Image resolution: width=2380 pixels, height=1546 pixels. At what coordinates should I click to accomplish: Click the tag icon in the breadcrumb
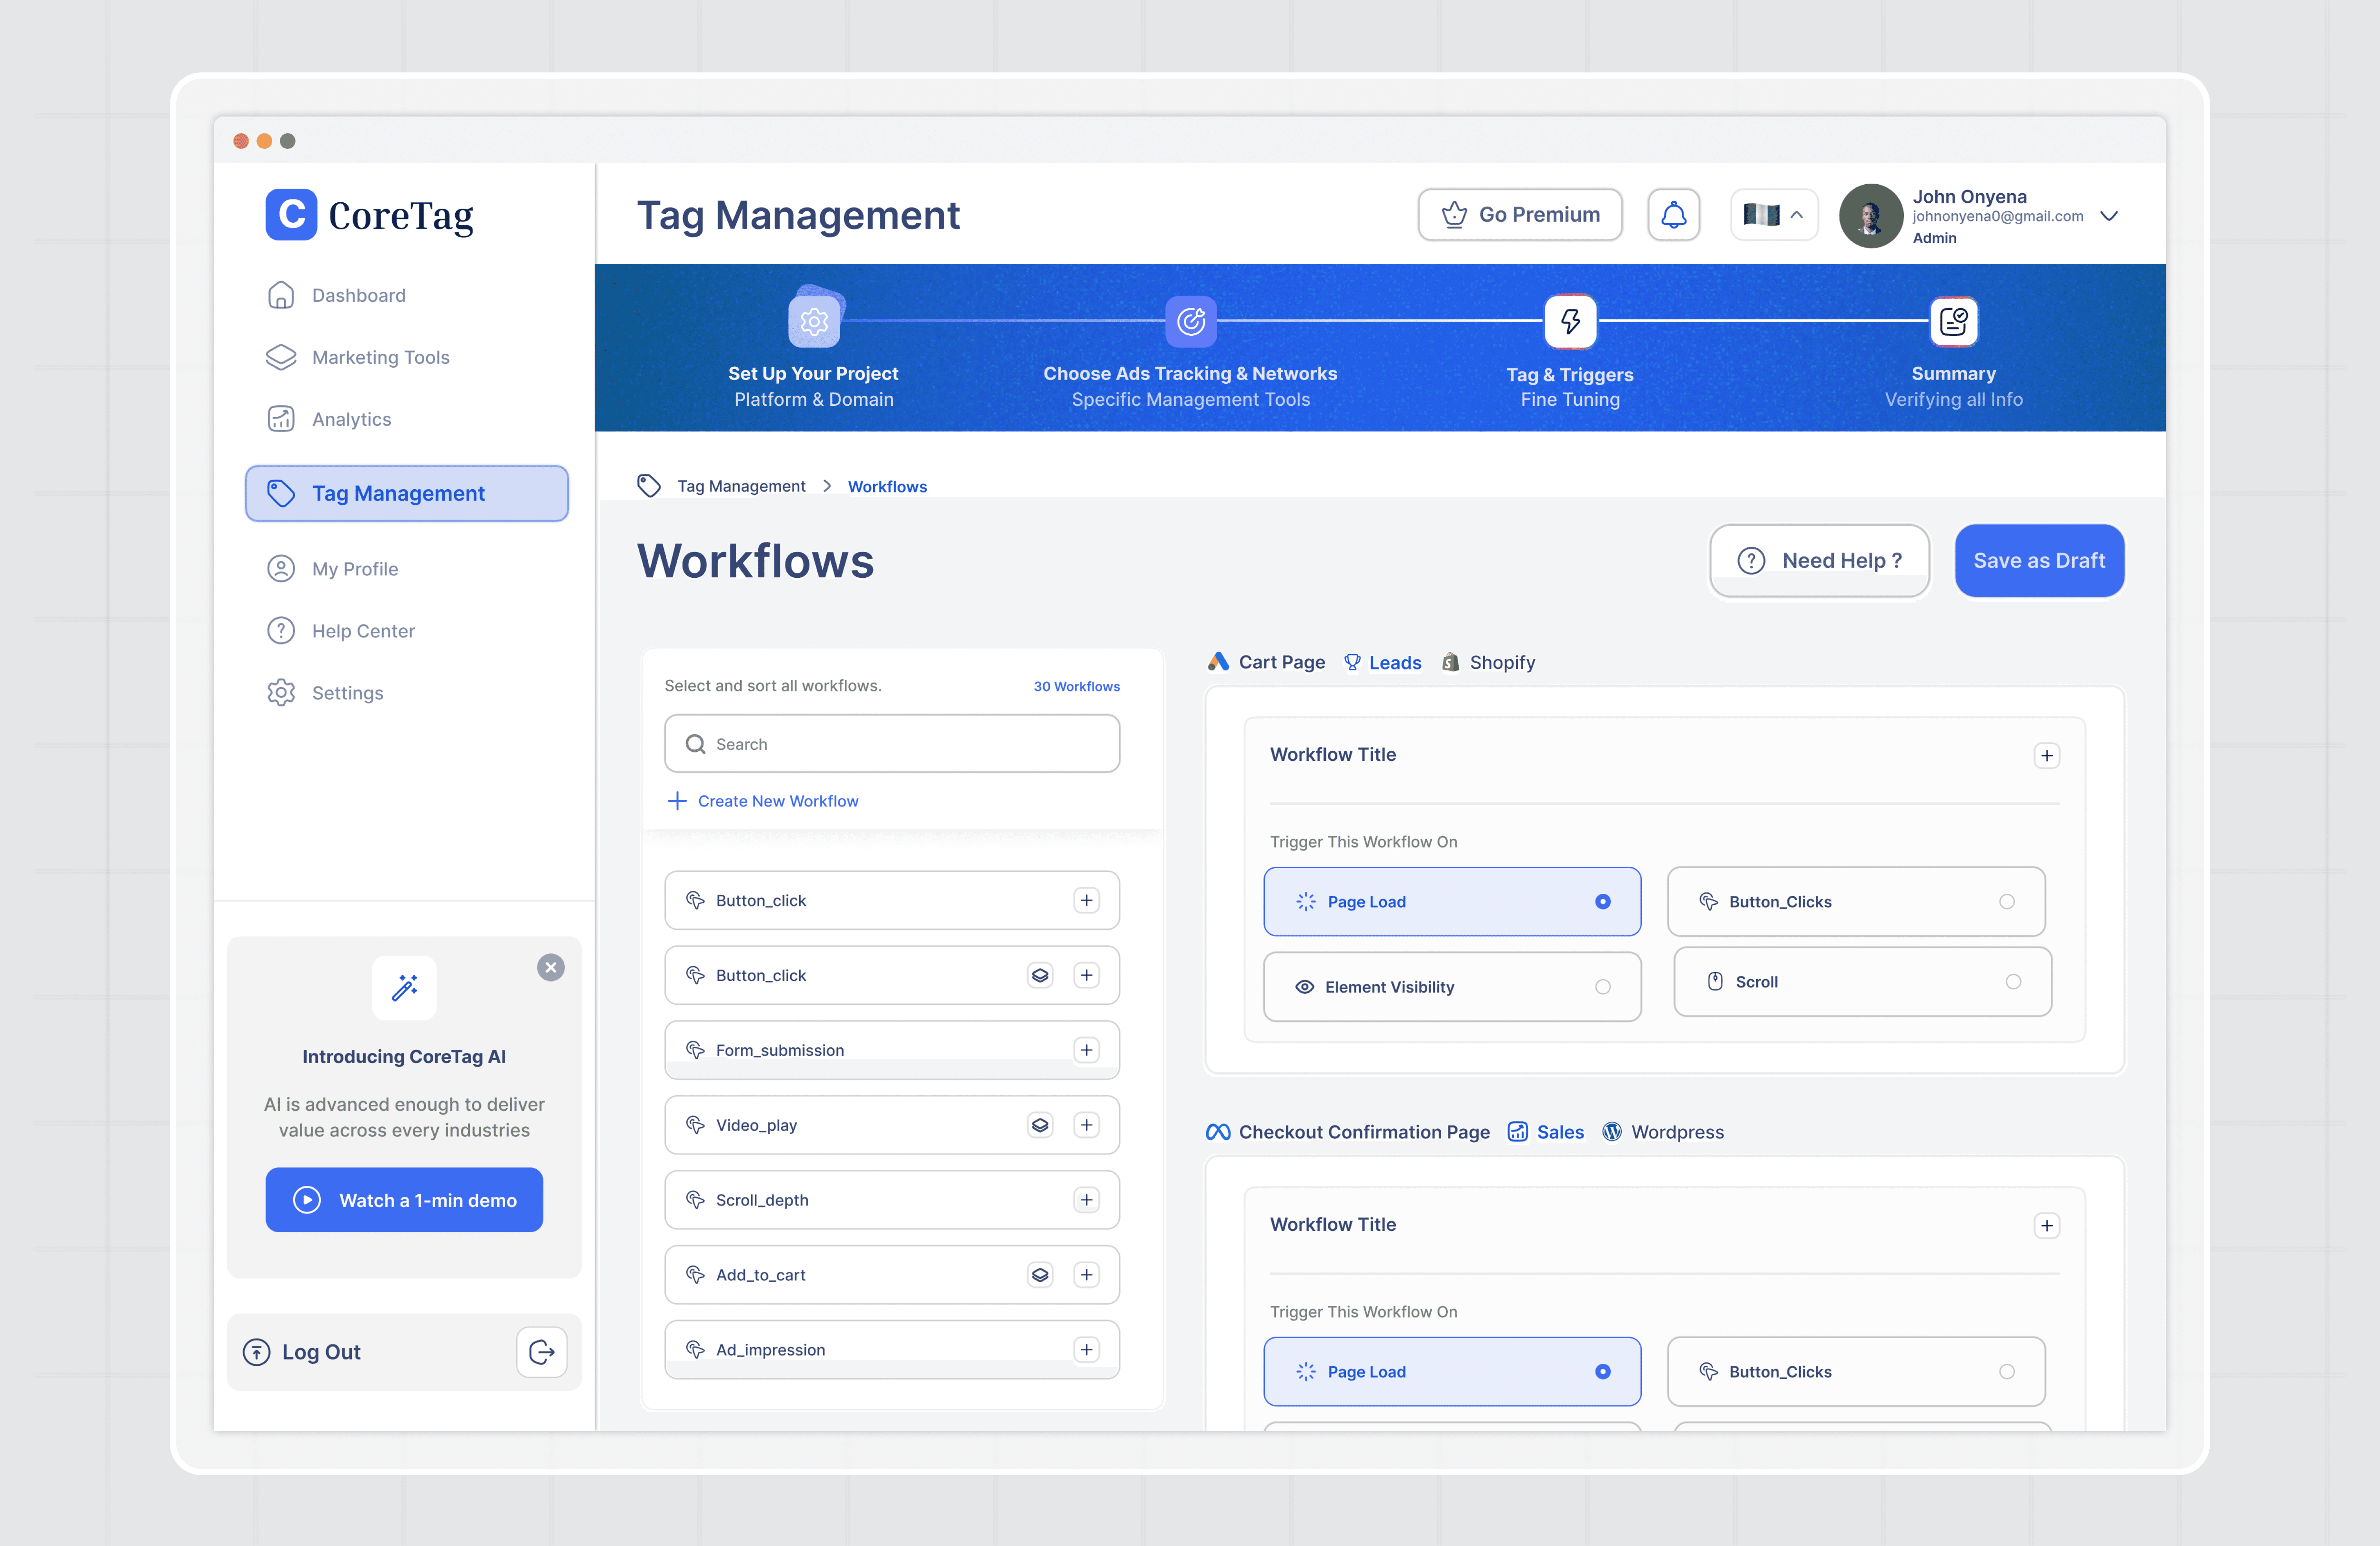(x=649, y=486)
